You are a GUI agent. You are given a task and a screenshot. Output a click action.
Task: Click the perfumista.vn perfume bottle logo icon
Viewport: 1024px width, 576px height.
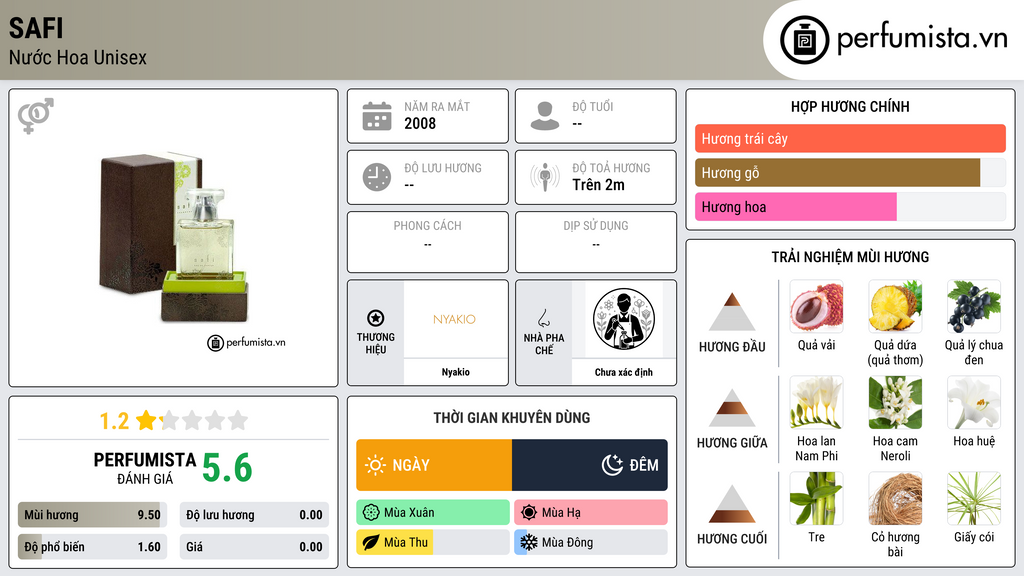pyautogui.click(x=804, y=40)
